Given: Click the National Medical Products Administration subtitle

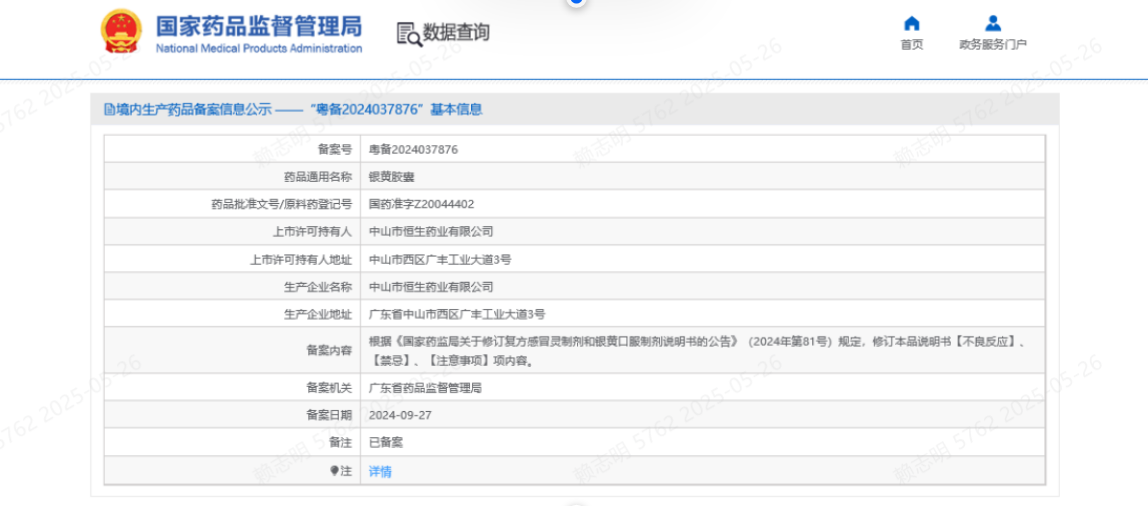Looking at the screenshot, I should [258, 49].
